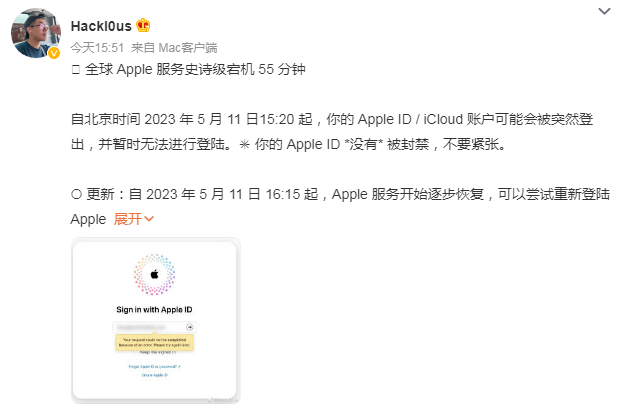Click the small arrow next to 展开
The width and height of the screenshot is (631, 404).
[149, 219]
